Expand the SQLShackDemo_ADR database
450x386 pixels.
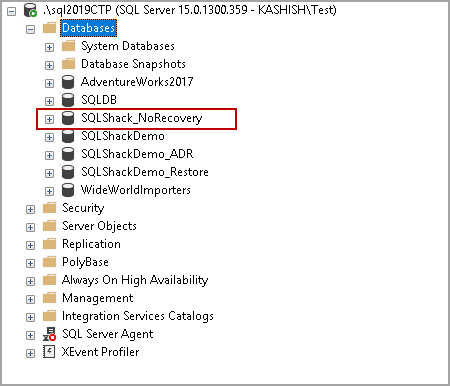[49, 156]
